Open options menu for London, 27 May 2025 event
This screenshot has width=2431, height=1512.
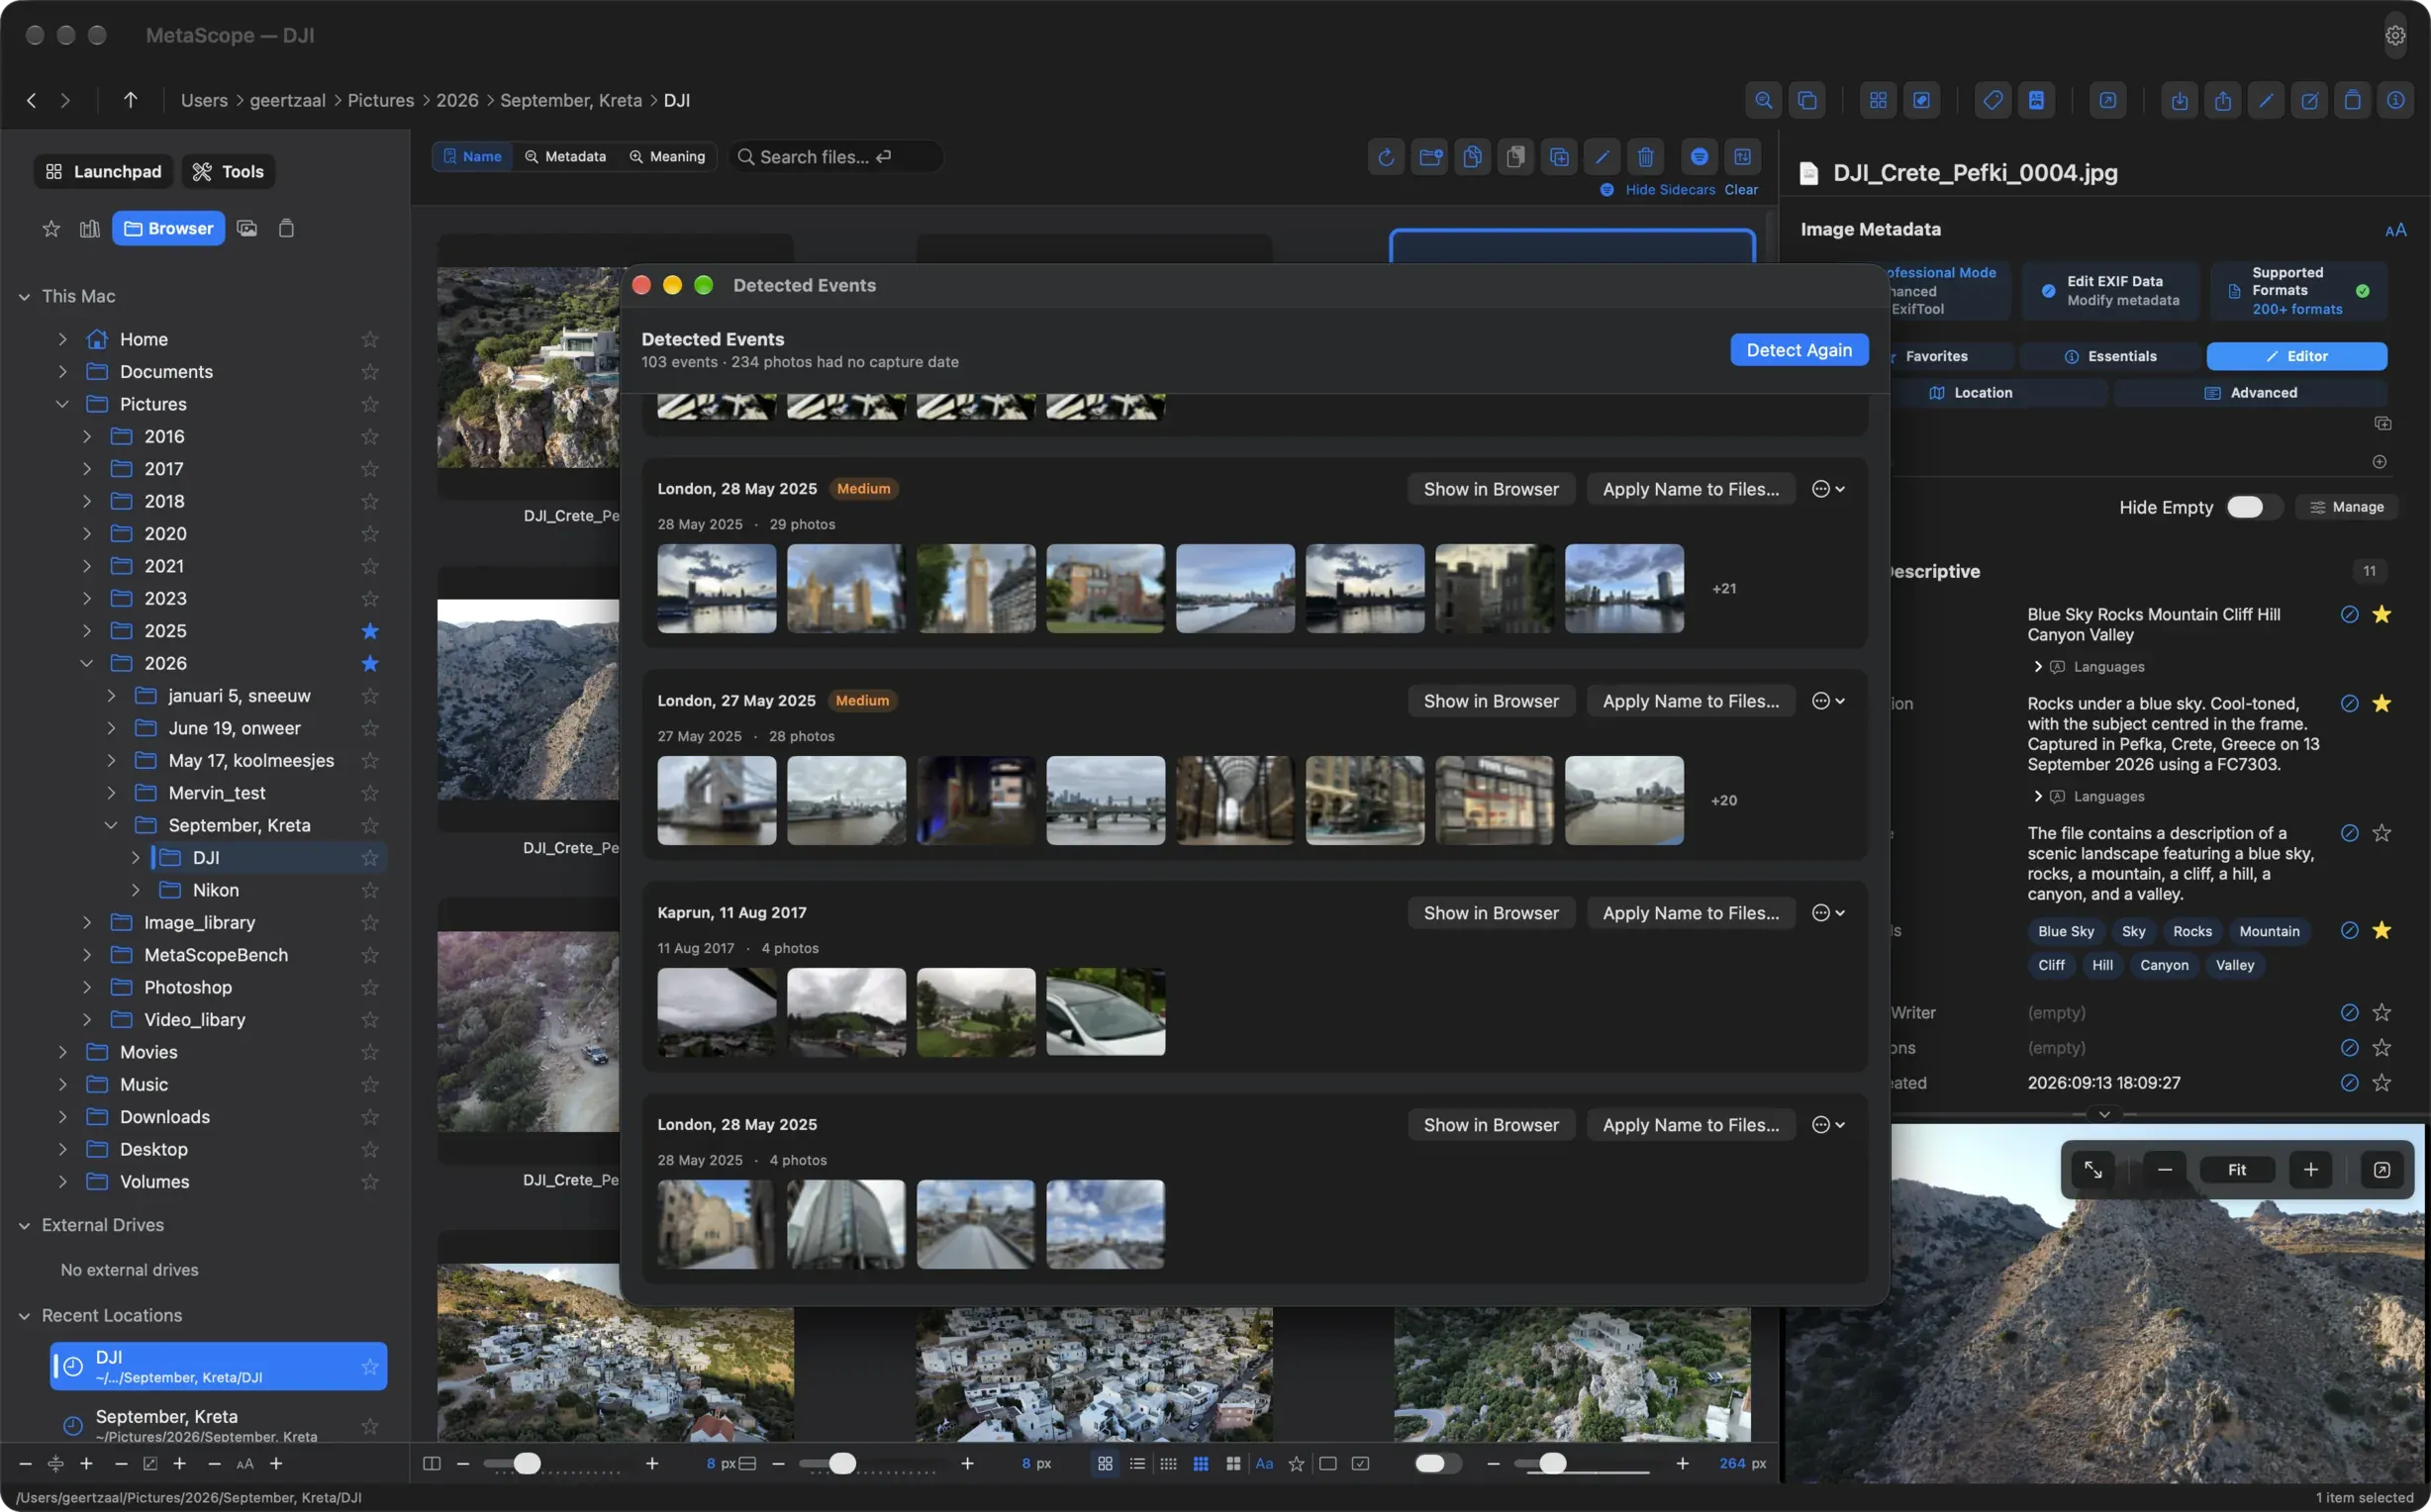[1828, 701]
